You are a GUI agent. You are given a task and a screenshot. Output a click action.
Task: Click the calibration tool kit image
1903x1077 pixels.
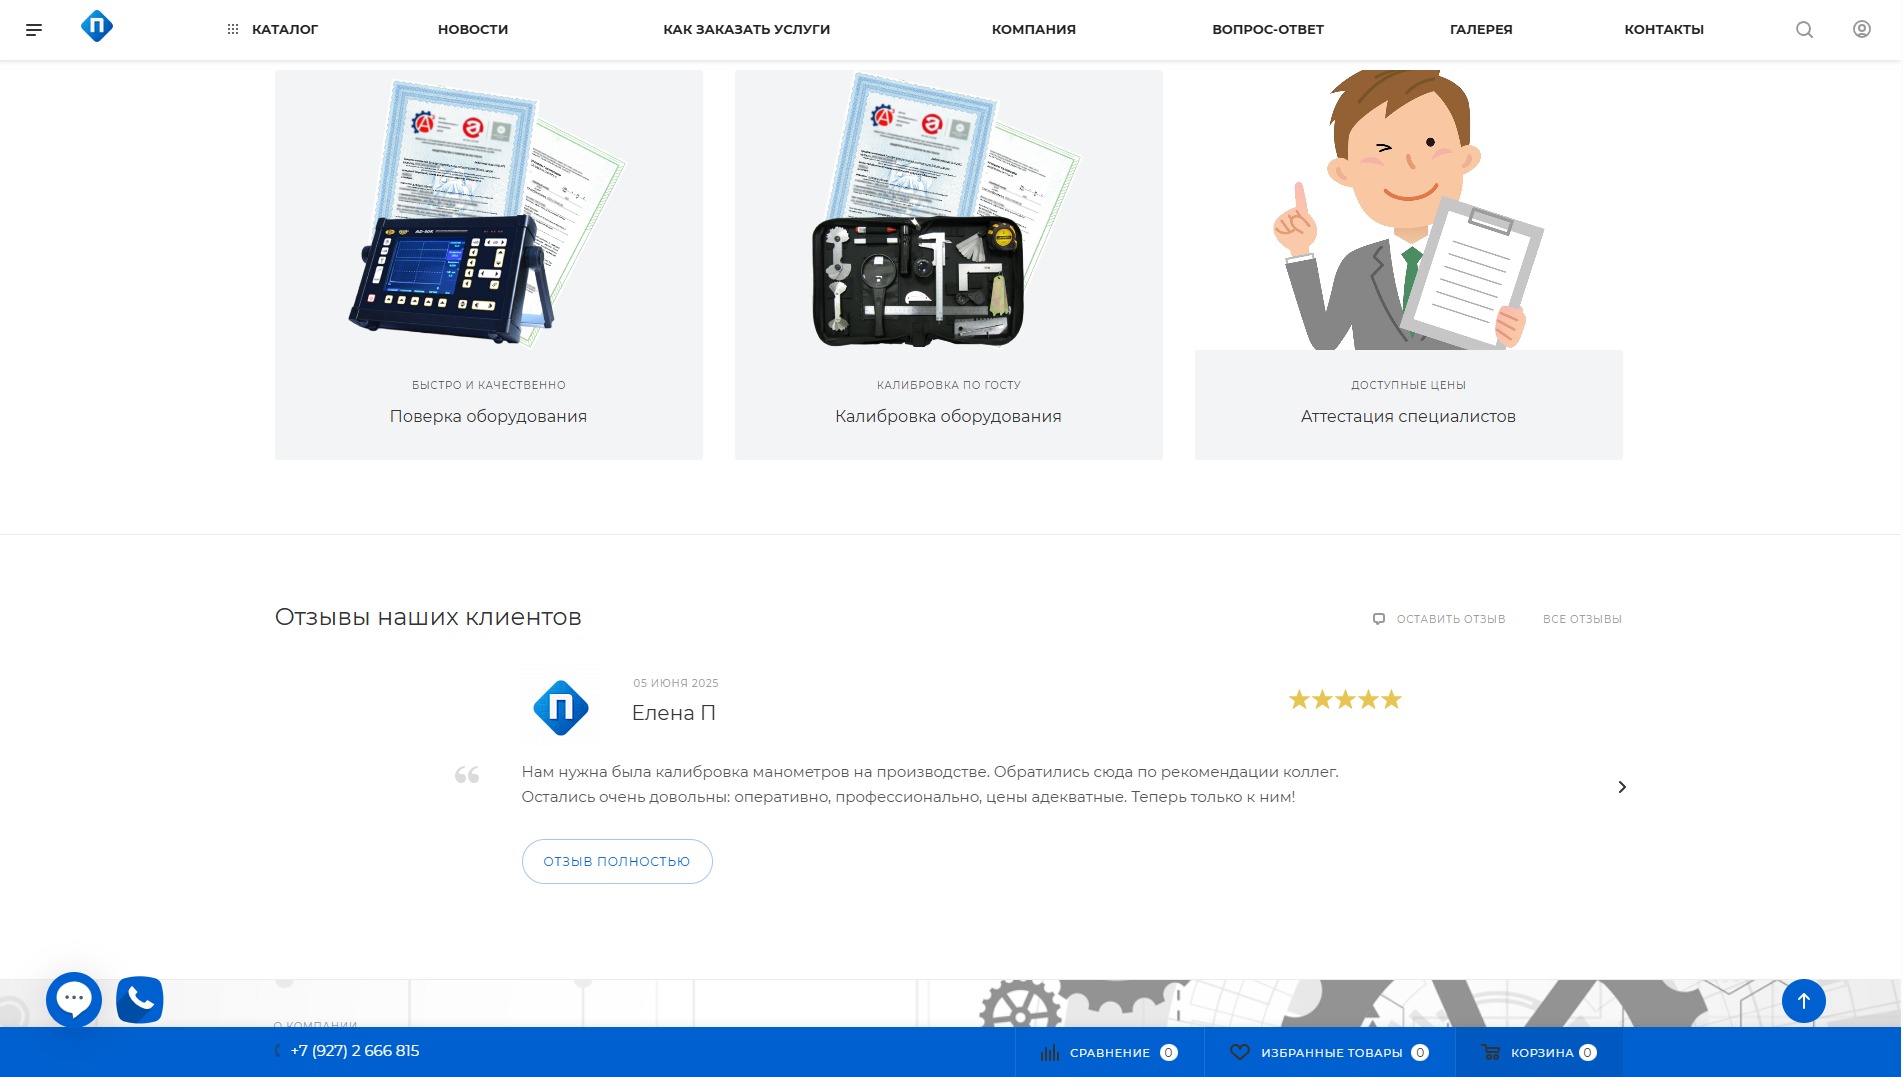pyautogui.click(x=949, y=210)
